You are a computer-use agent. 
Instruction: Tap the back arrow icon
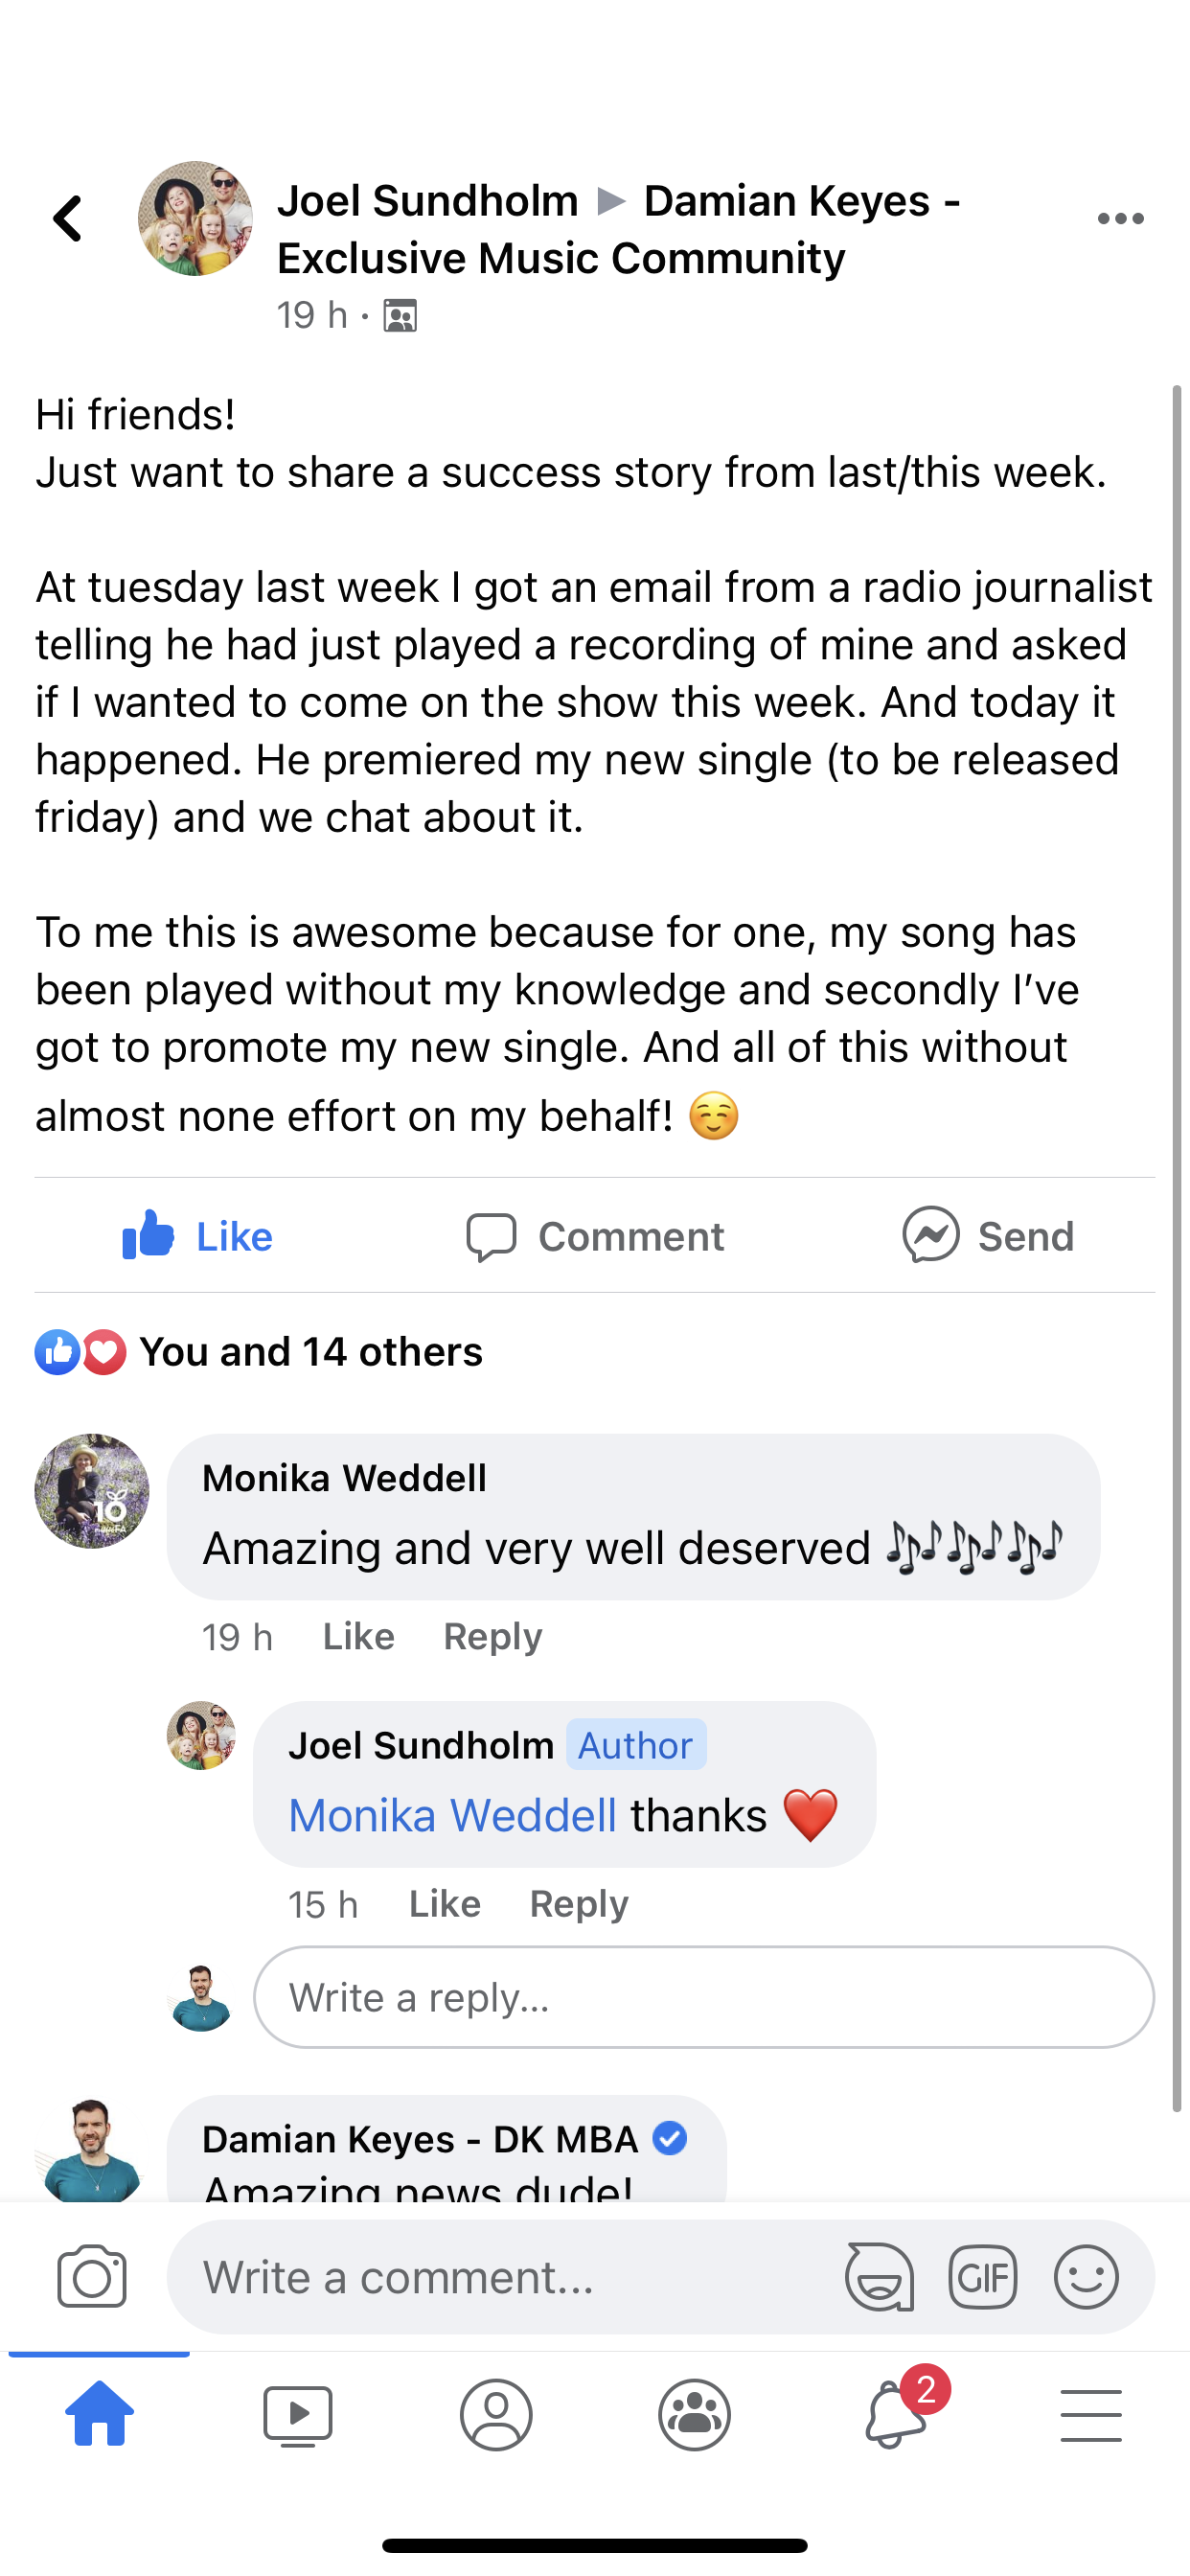point(68,219)
